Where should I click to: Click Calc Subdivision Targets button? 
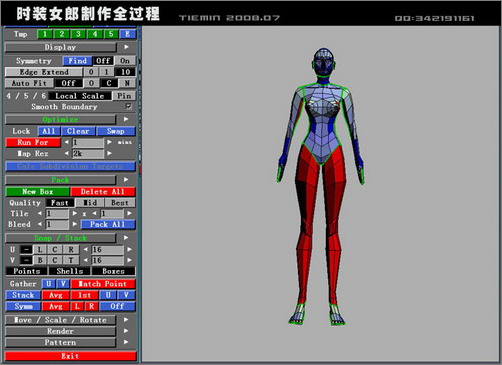pyautogui.click(x=70, y=166)
